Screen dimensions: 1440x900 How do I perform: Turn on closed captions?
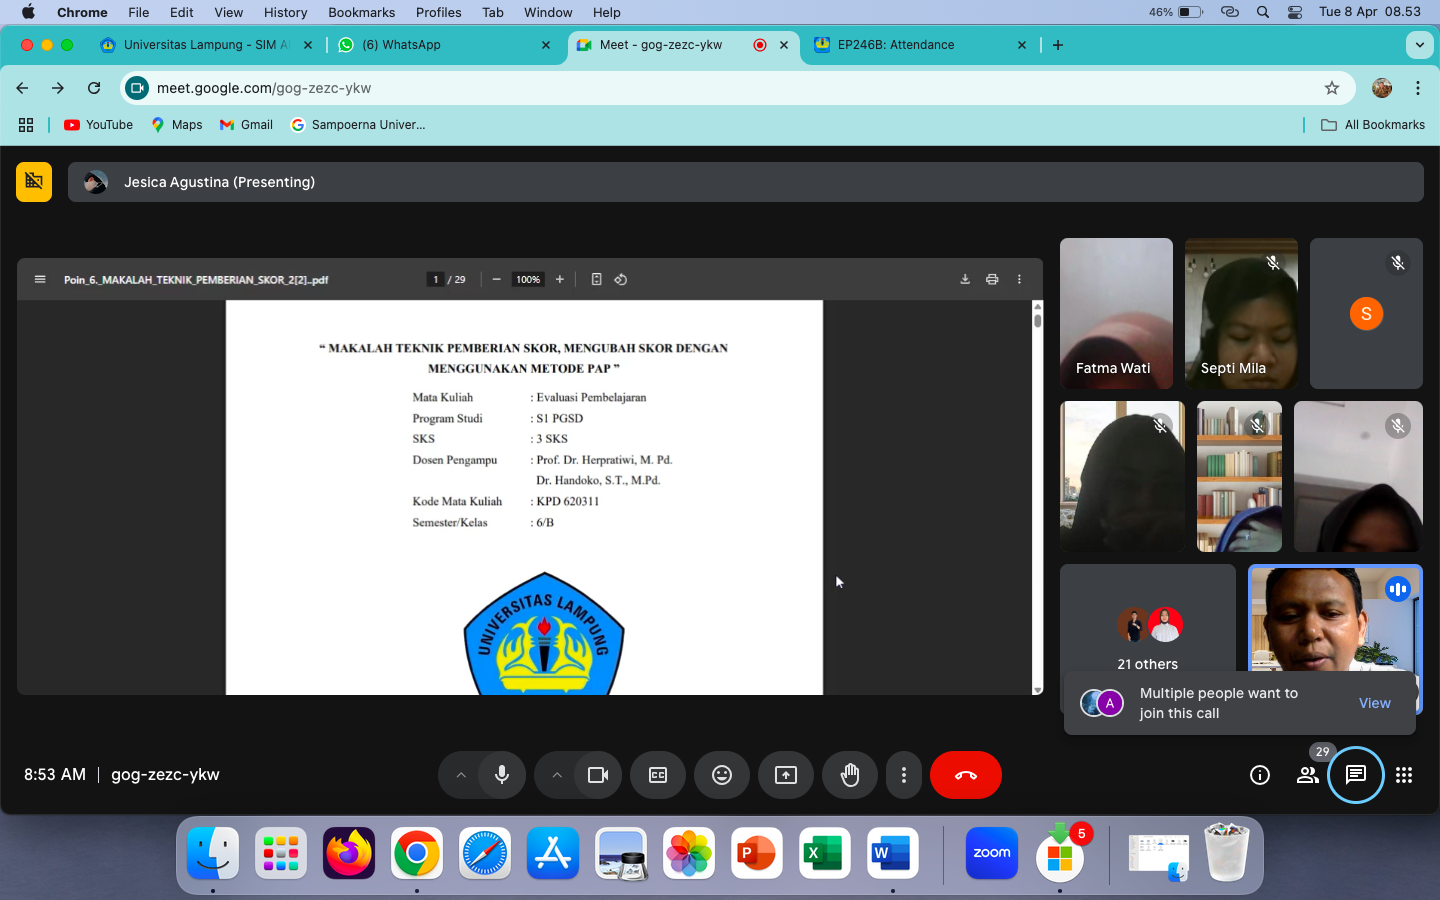(x=658, y=775)
